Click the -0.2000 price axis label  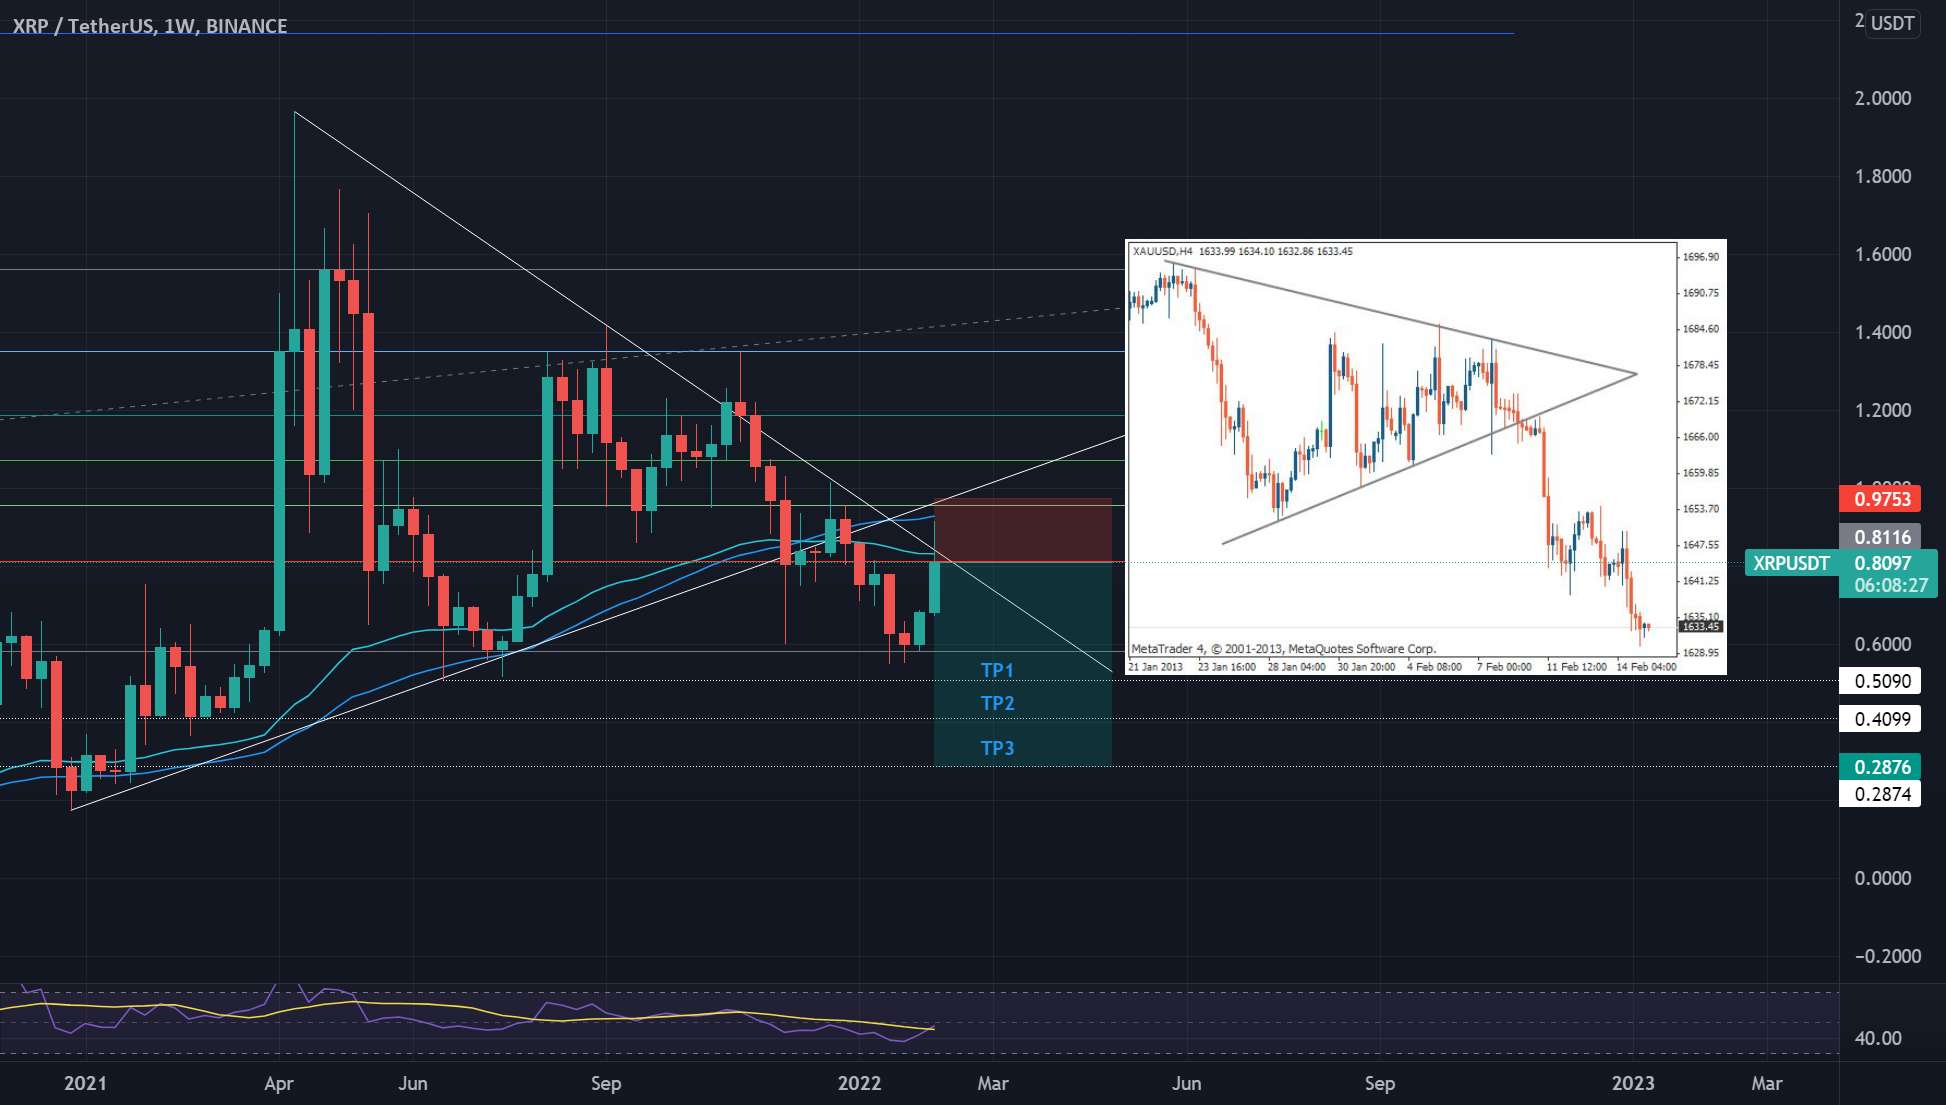(x=1886, y=956)
